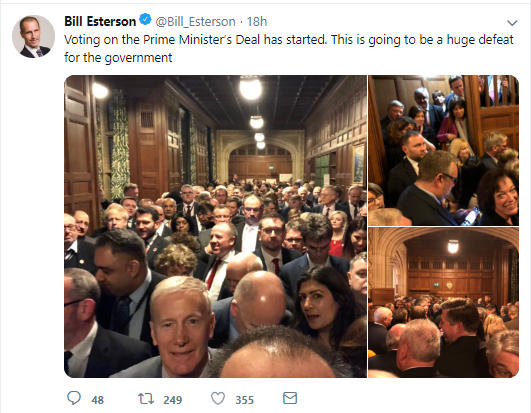The image size is (531, 413).
Task: Open the 18h timestamp link
Action: click(x=257, y=22)
